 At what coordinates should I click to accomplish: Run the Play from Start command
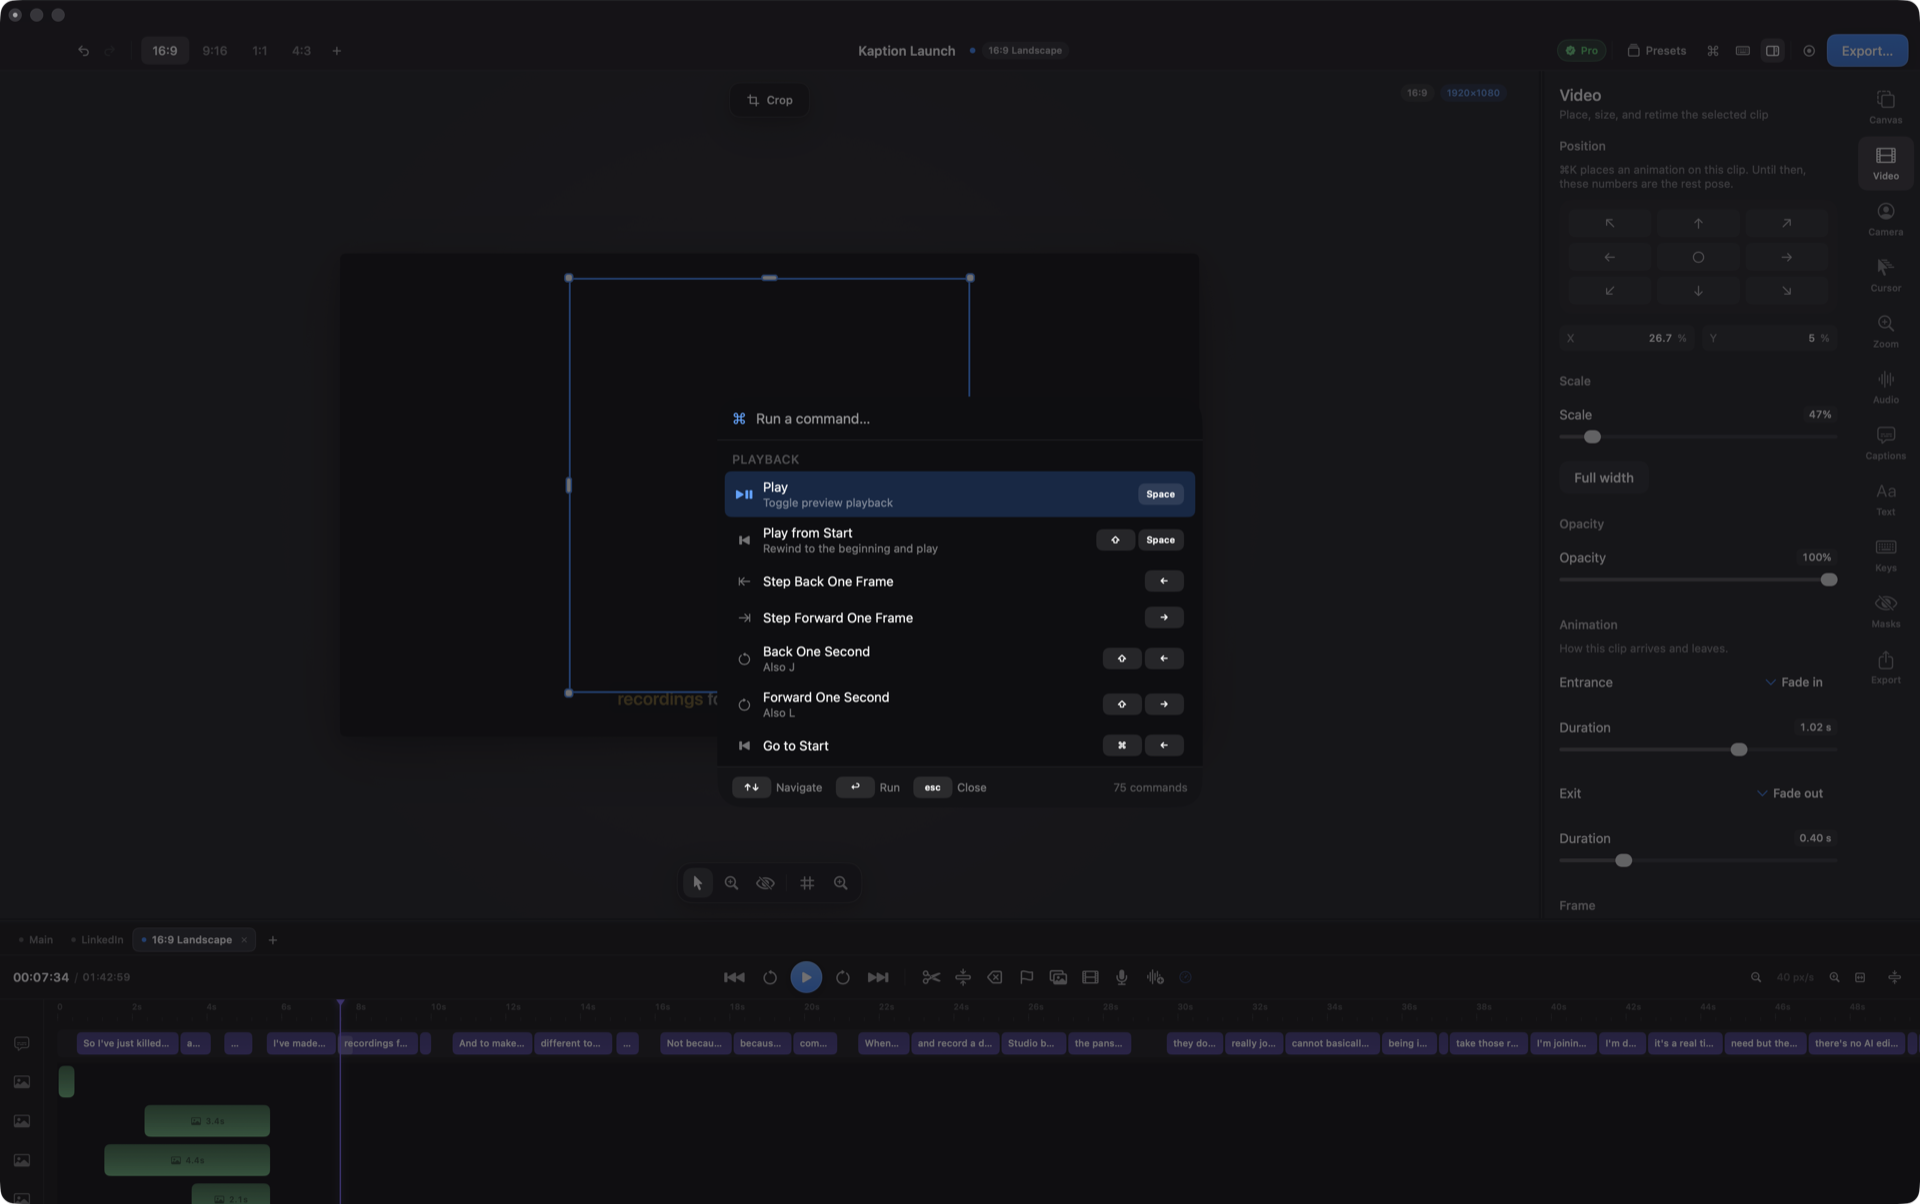point(959,540)
